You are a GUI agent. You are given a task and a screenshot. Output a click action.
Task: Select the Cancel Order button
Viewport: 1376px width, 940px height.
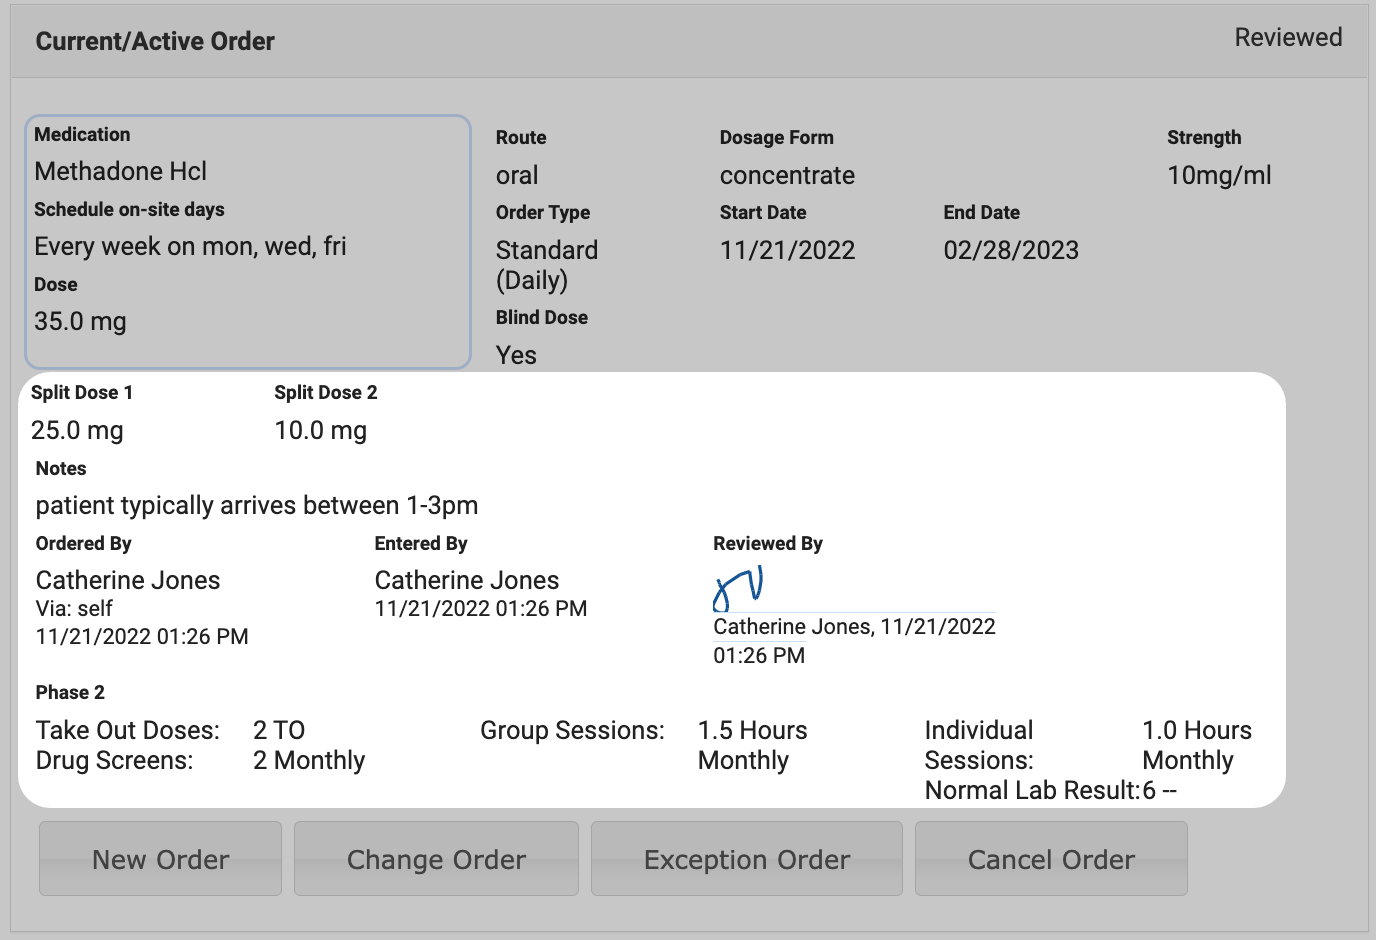tap(1050, 859)
